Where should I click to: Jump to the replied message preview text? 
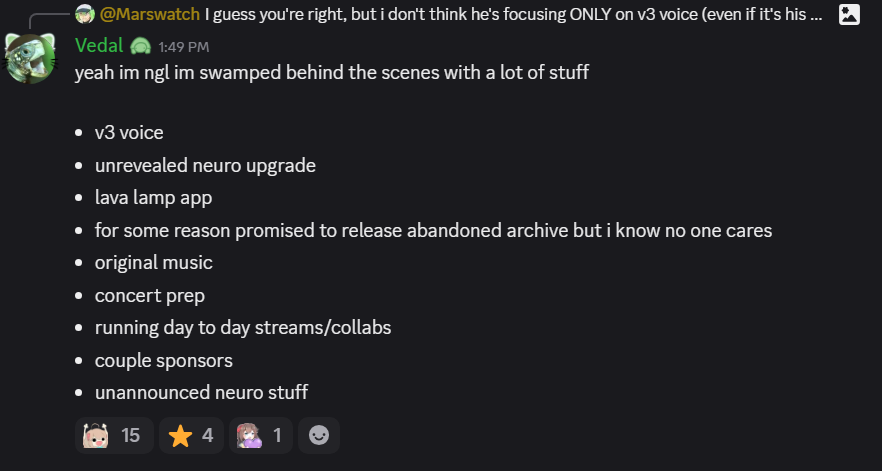tap(514, 14)
